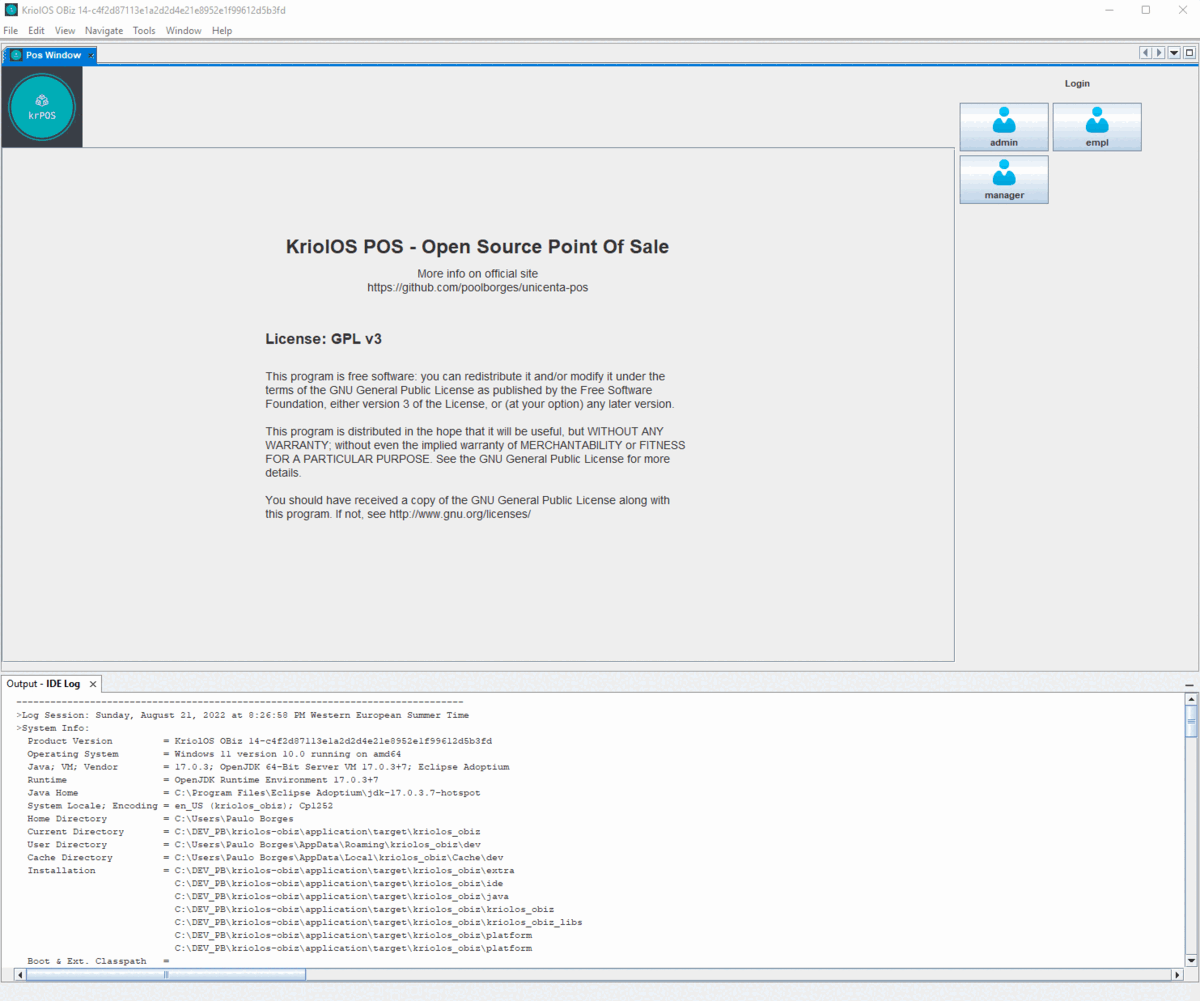The image size is (1200, 1001).
Task: Click the KriolOS OBiz title bar app icon
Action: tap(11, 10)
